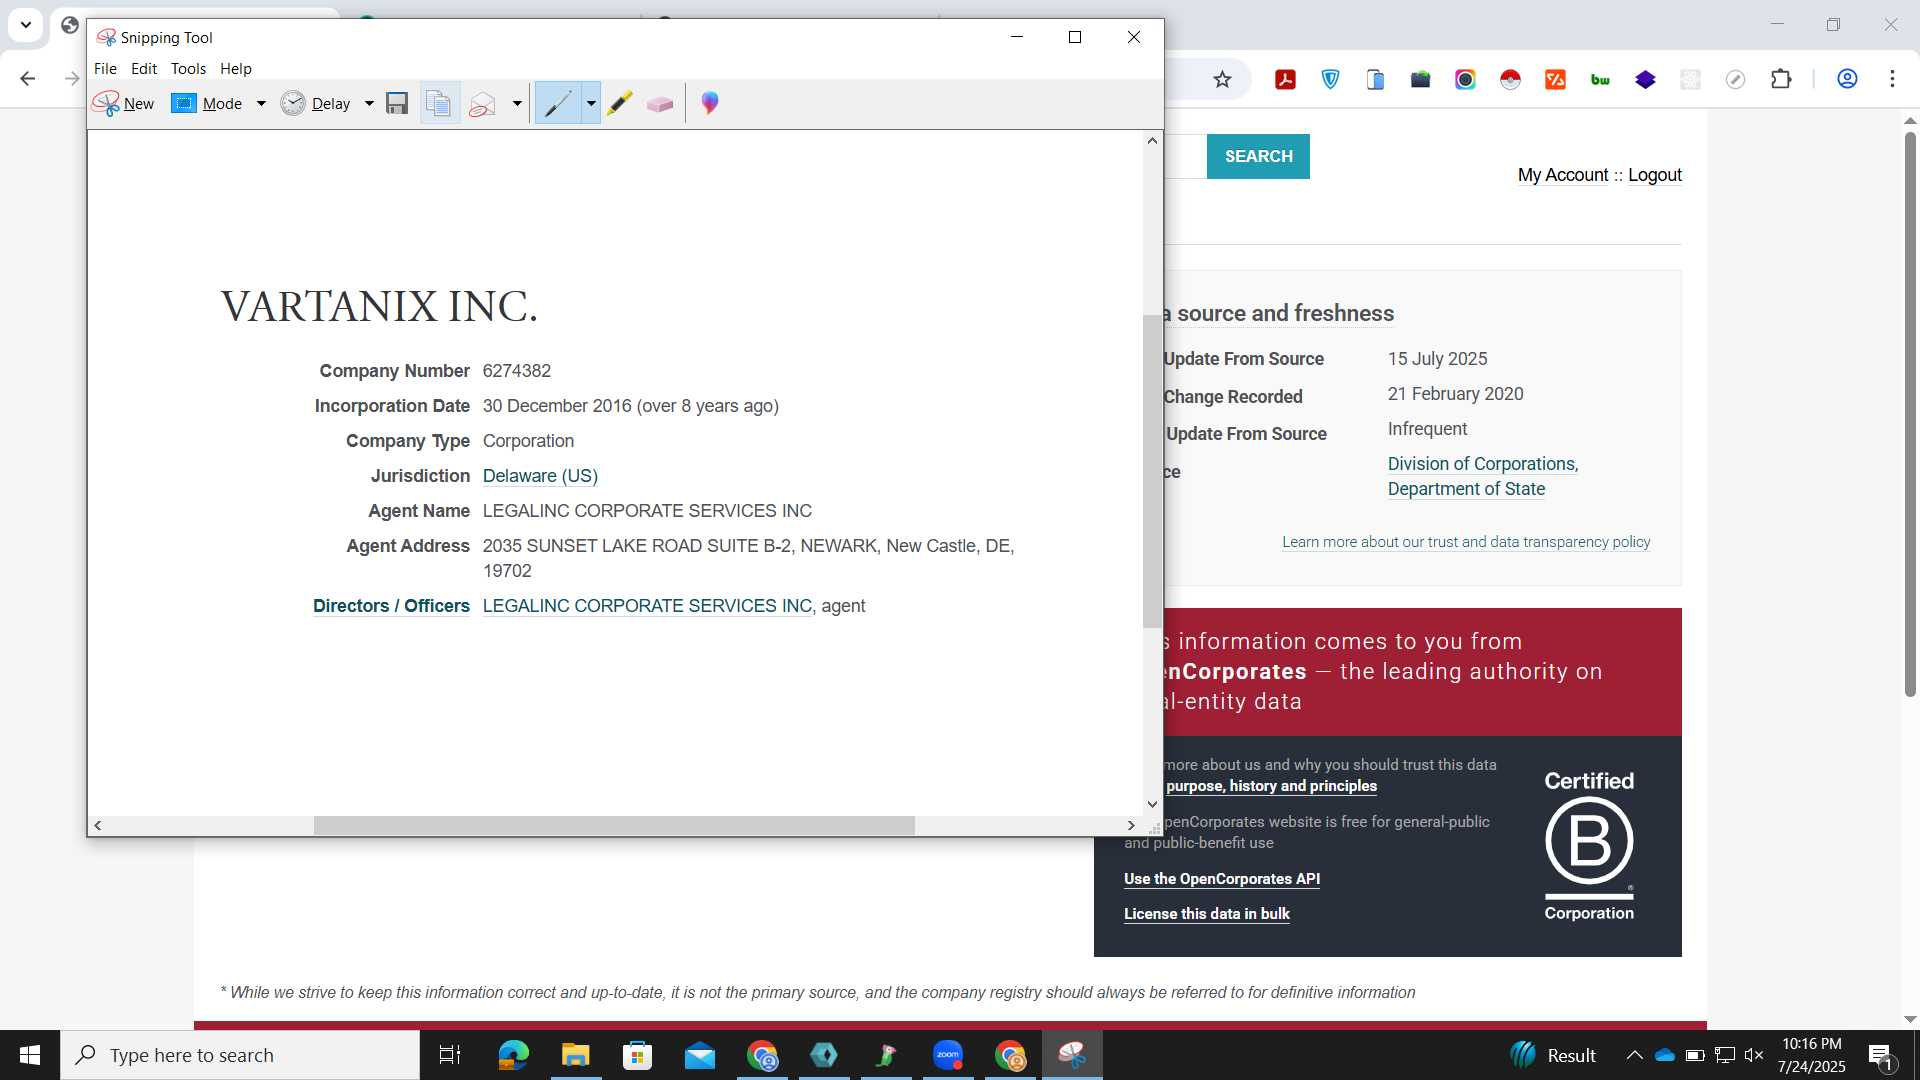Open Chrome three-dot menu
This screenshot has height=1080, width=1920.
[x=1892, y=79]
